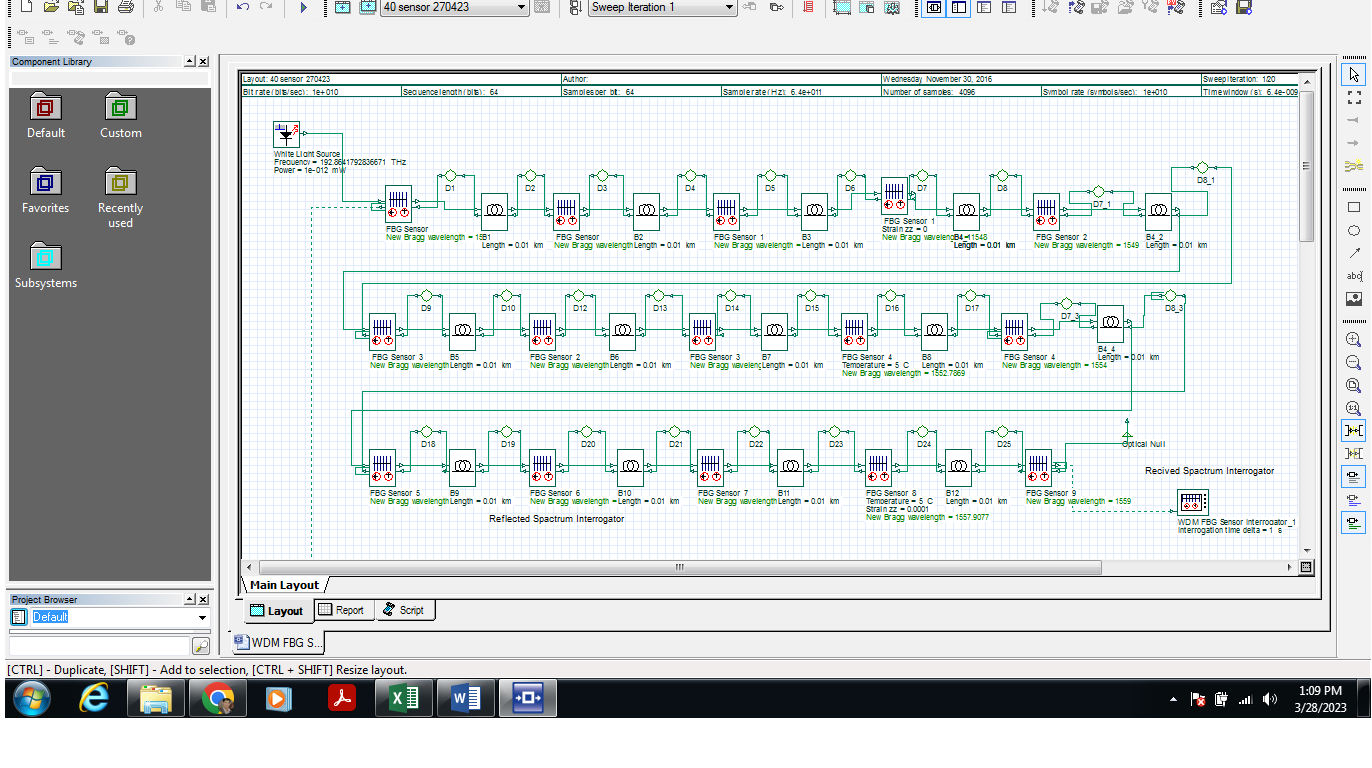Open the 40 sensor 270423 layout dropdown
Screen dimensions: 1372x768
click(521, 7)
